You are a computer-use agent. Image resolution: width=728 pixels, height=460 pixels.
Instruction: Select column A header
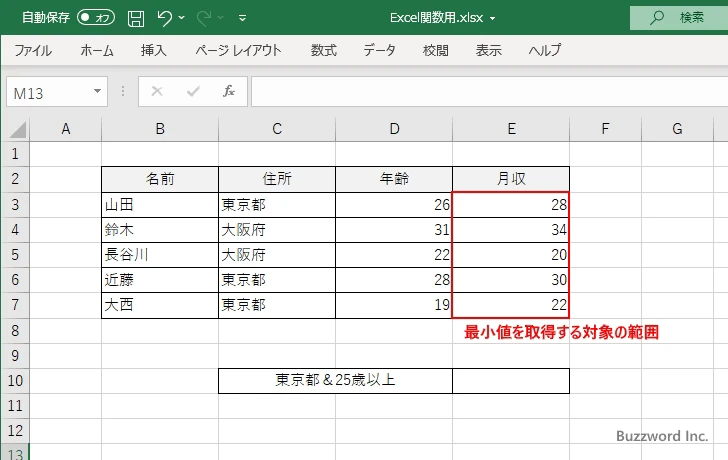click(66, 129)
